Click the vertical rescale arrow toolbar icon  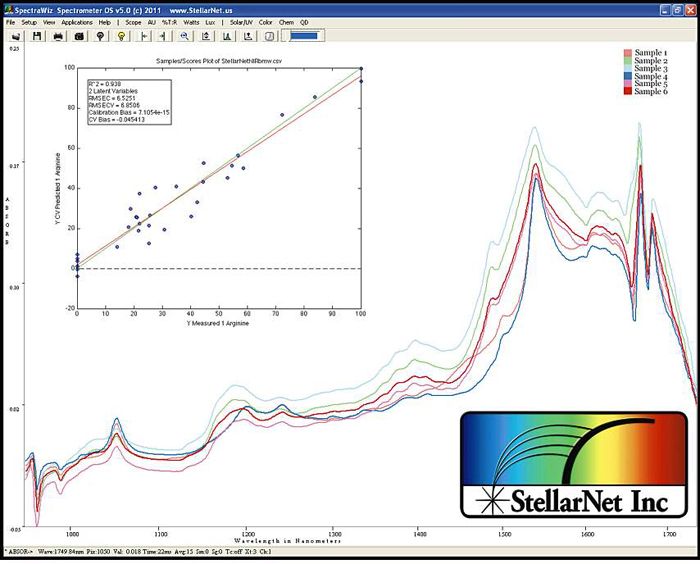click(x=206, y=36)
